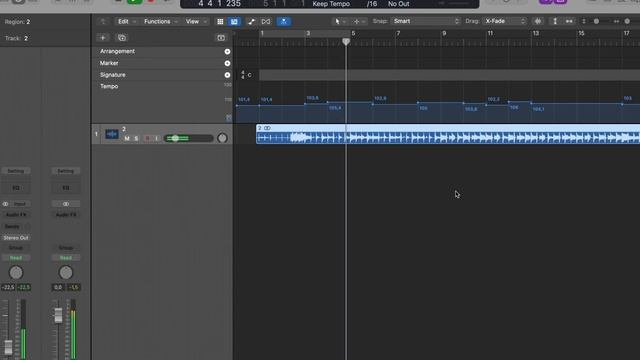Open the Snap Smart dropdown
This screenshot has height=360, width=640.
tap(426, 21)
